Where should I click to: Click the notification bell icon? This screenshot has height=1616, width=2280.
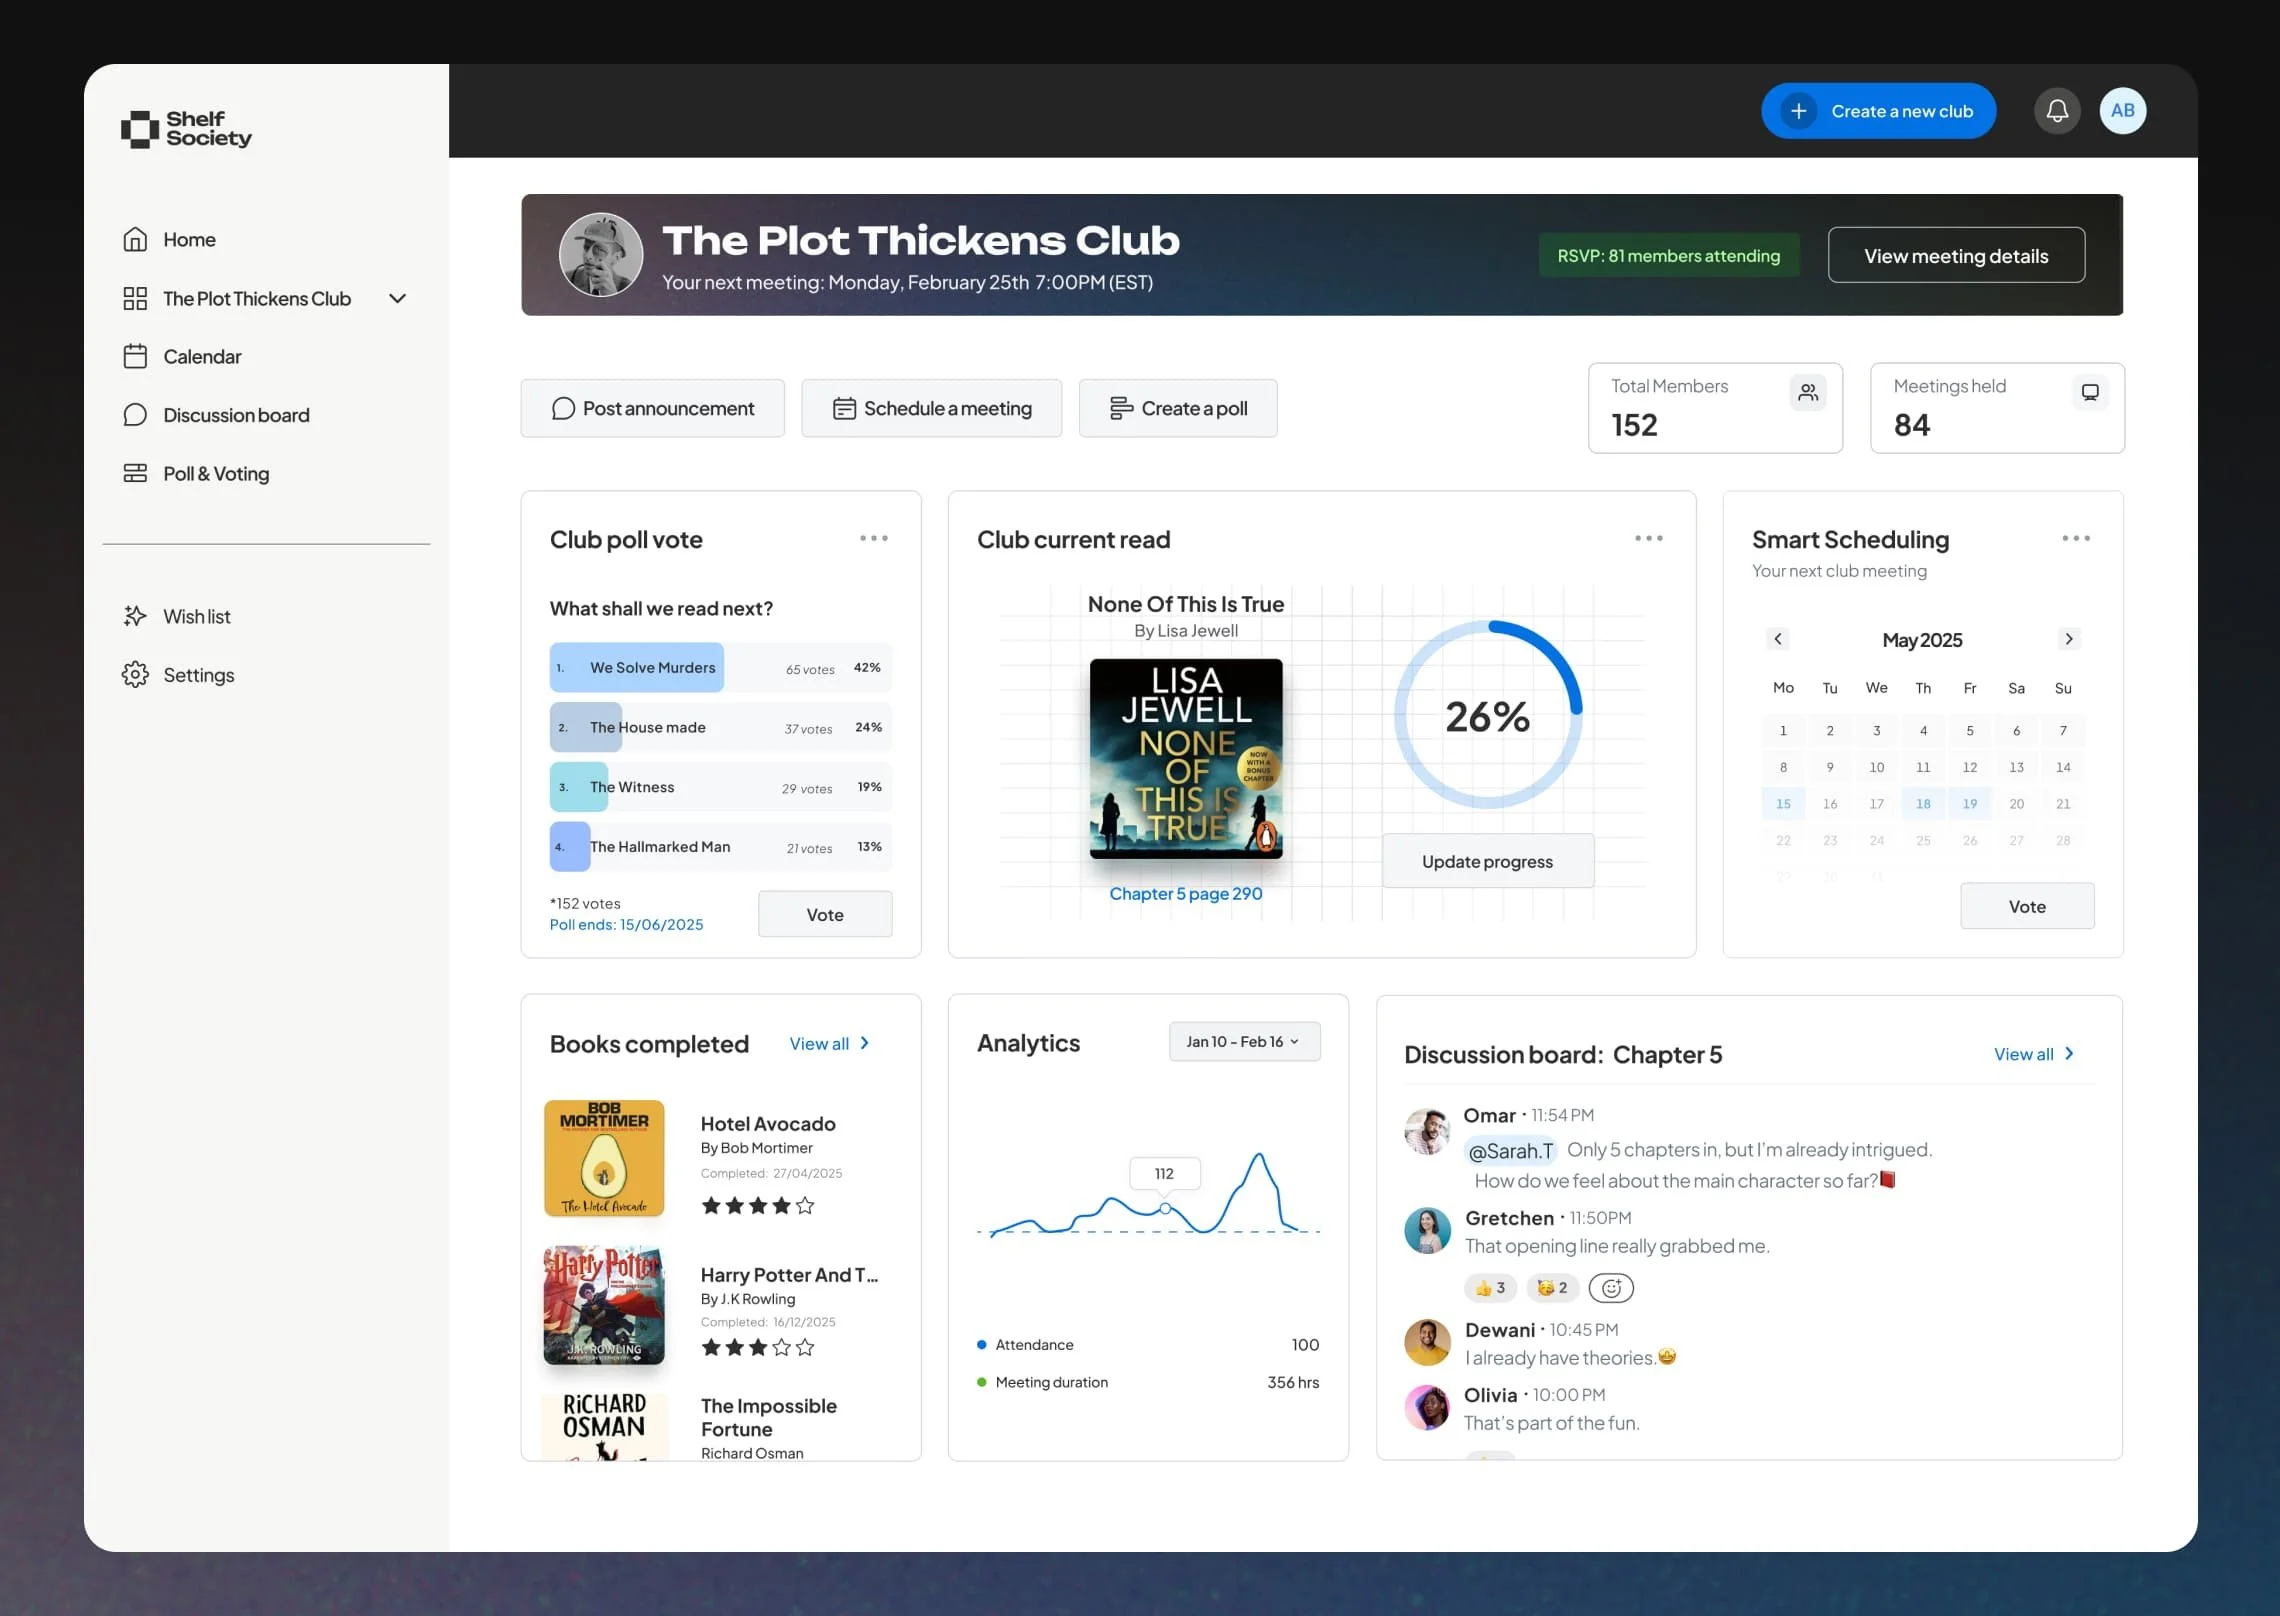[x=2056, y=111]
